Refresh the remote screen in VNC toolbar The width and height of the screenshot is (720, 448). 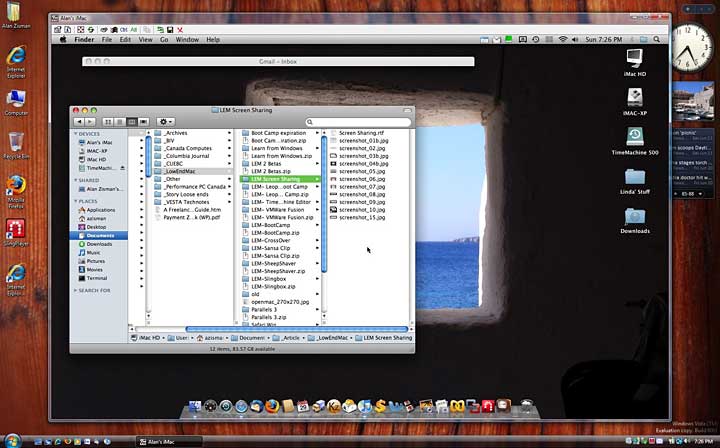[x=90, y=30]
